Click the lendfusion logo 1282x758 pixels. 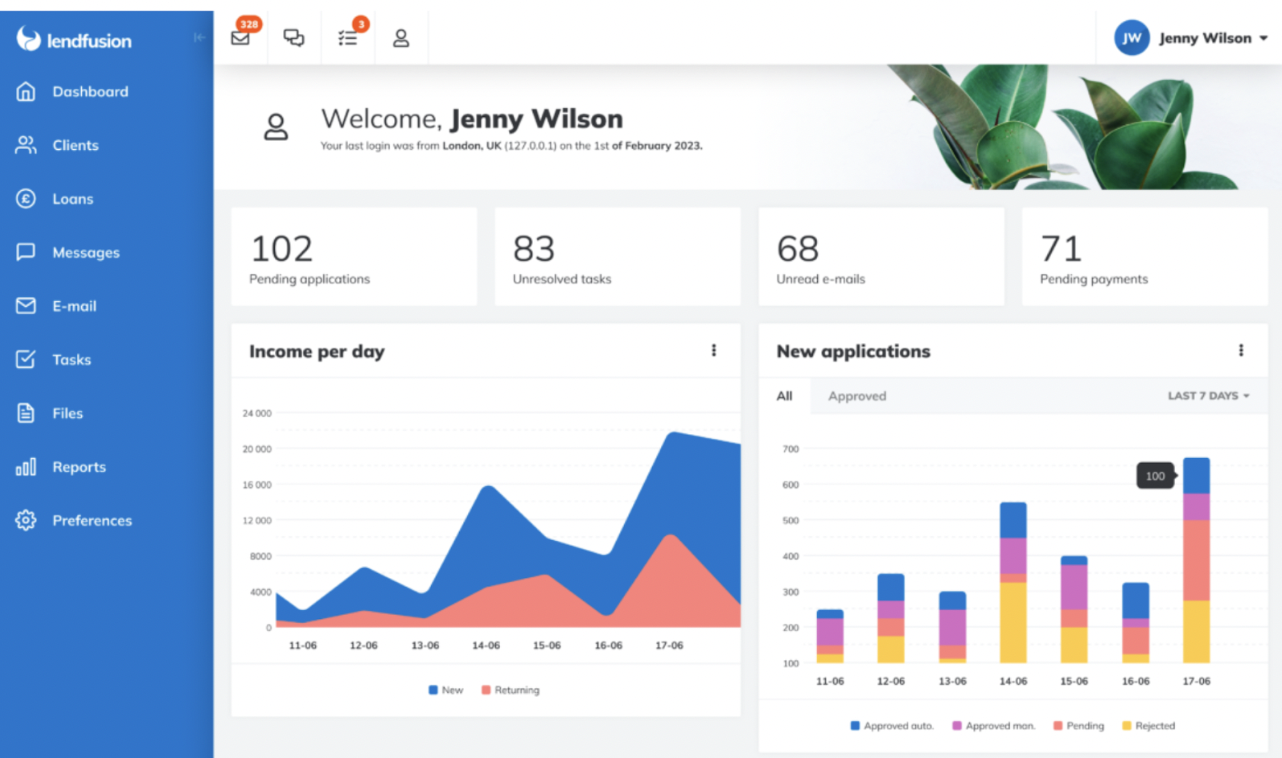click(75, 40)
